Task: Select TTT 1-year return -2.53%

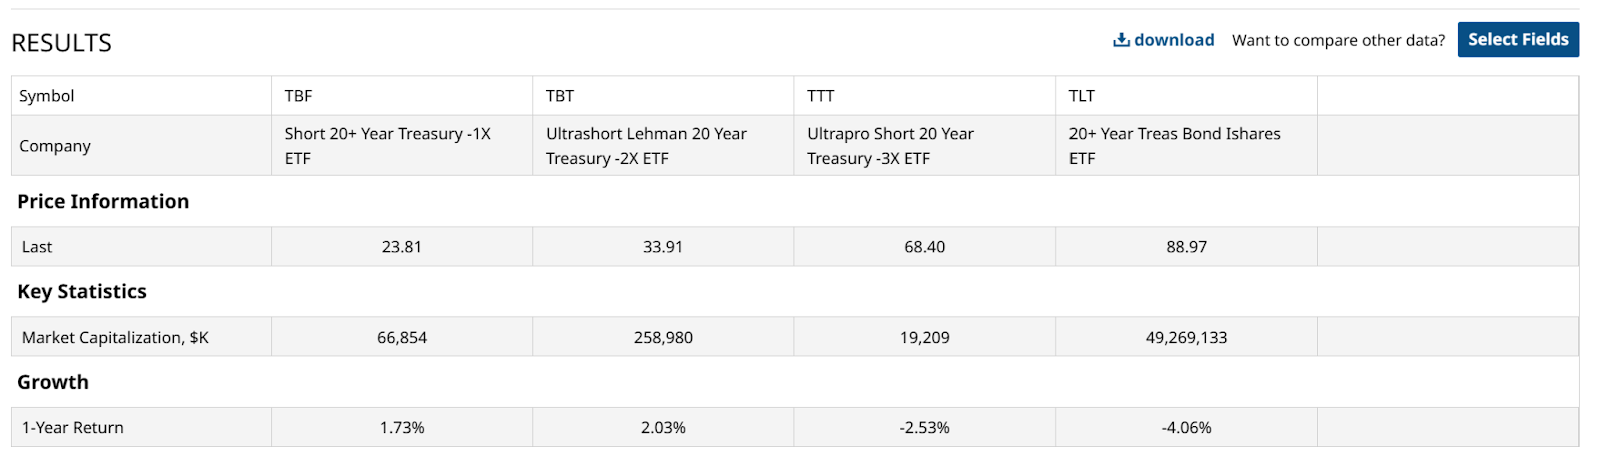Action: point(924,428)
